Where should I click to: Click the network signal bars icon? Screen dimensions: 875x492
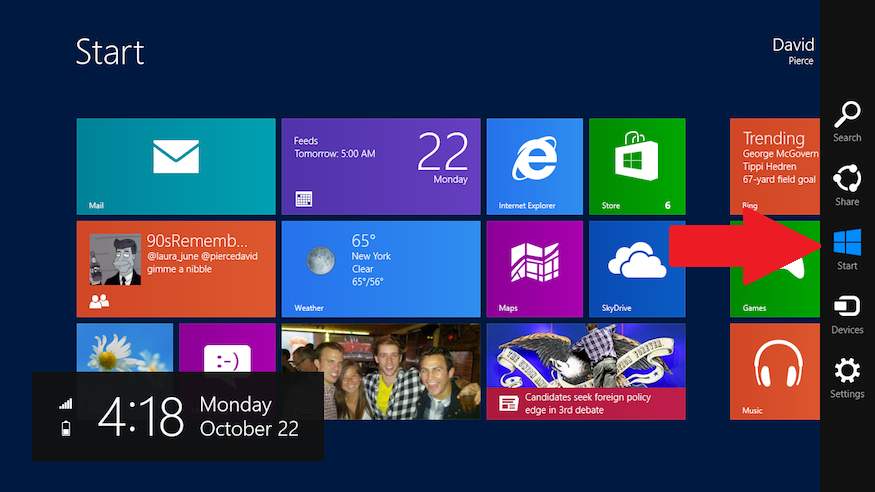[x=66, y=404]
